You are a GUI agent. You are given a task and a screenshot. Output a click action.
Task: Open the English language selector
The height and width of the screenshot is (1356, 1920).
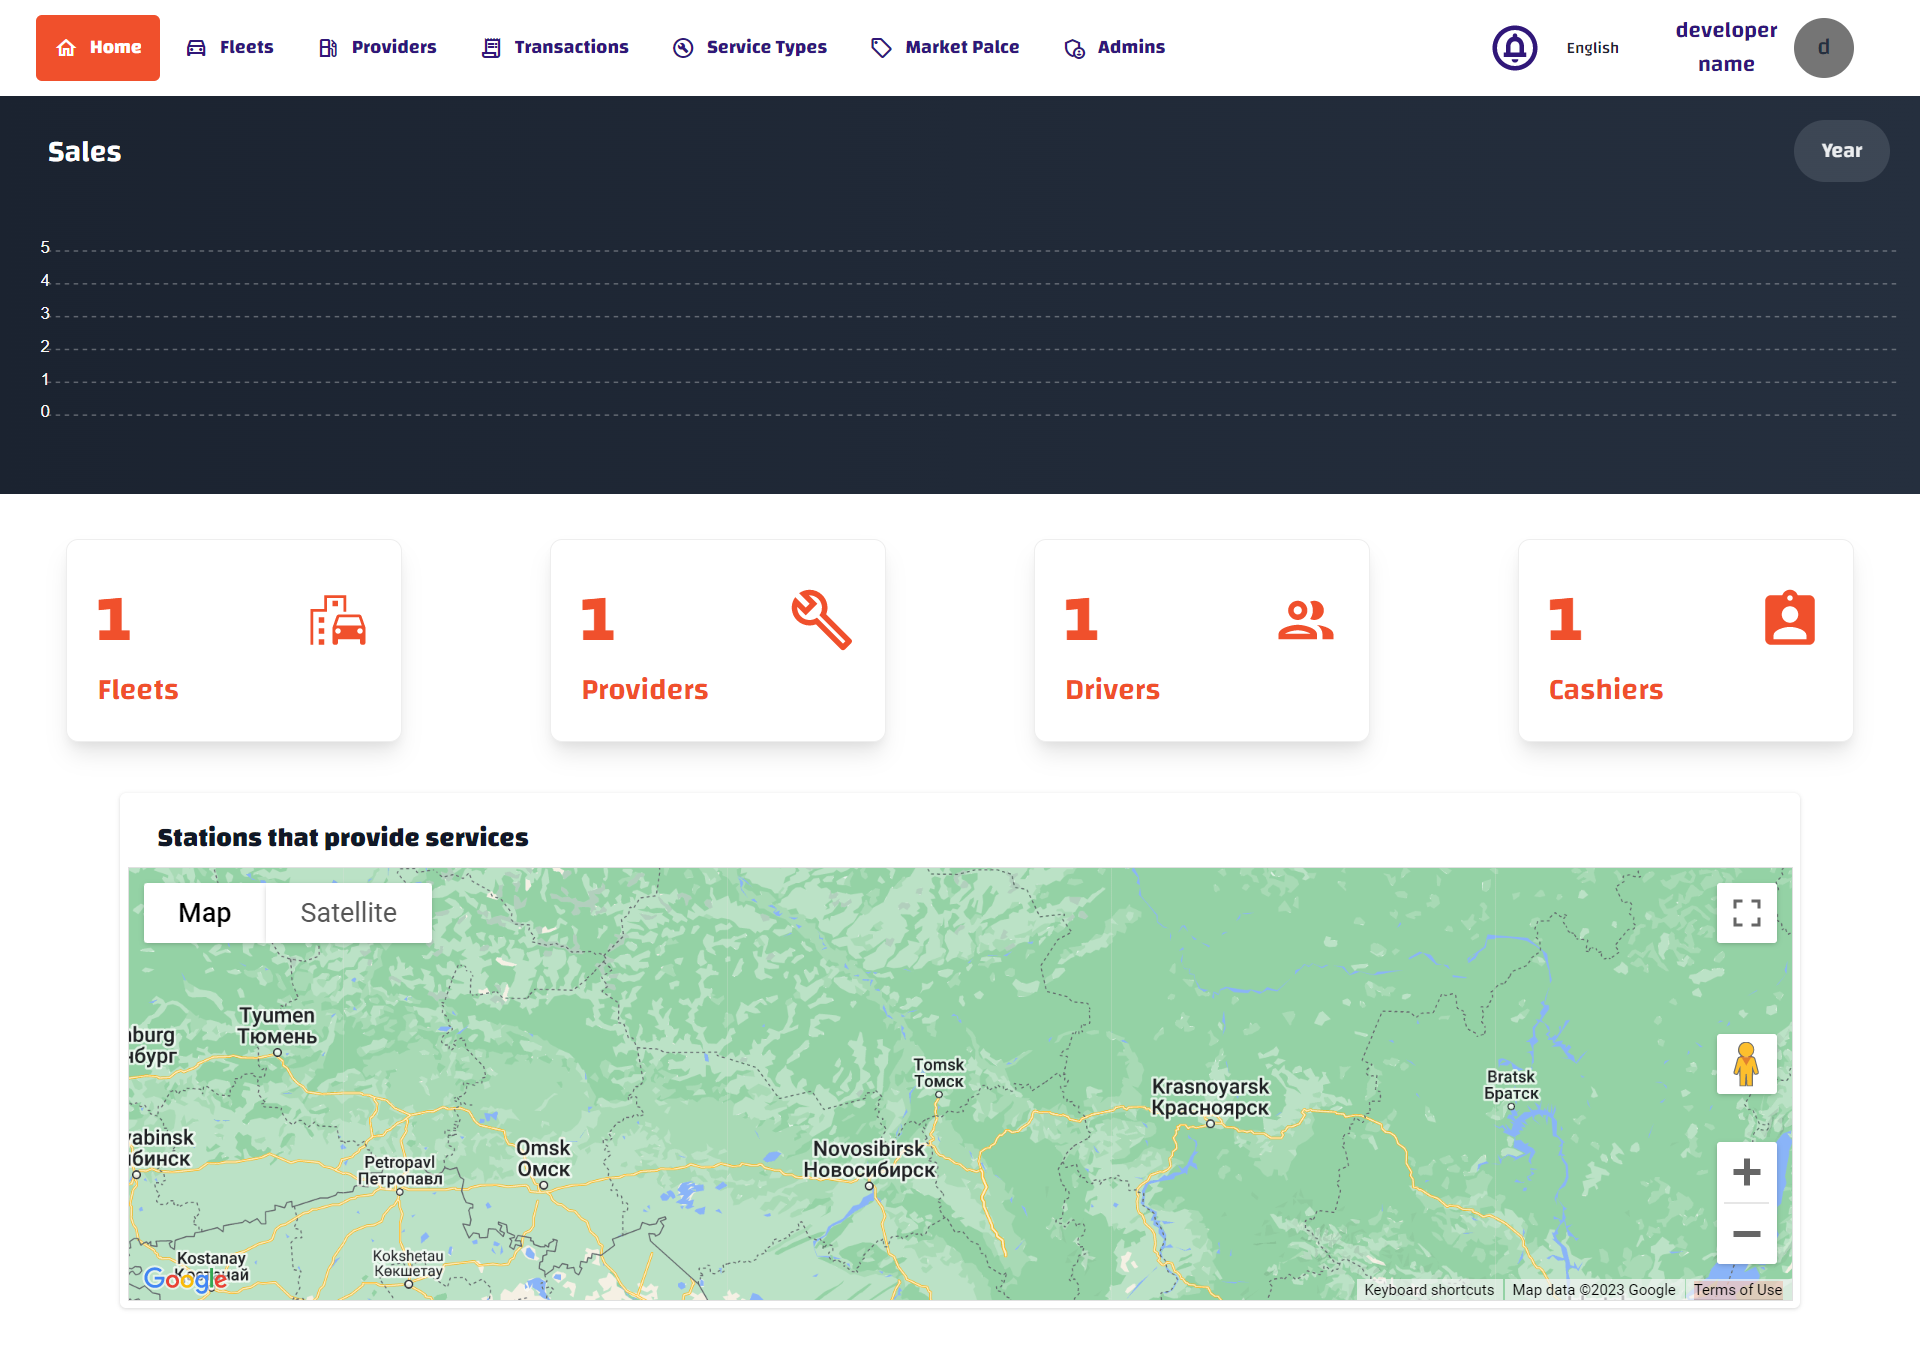(1592, 48)
